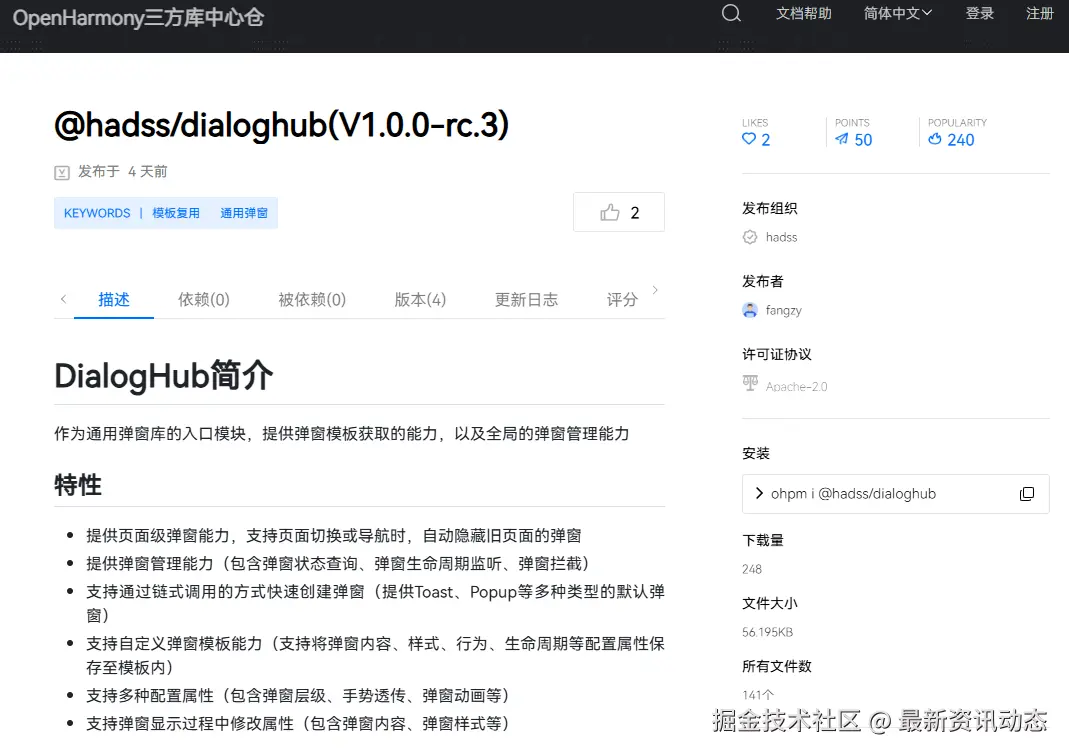Click the 发布于 4 天前 text
This screenshot has height=756, width=1069.
(123, 171)
